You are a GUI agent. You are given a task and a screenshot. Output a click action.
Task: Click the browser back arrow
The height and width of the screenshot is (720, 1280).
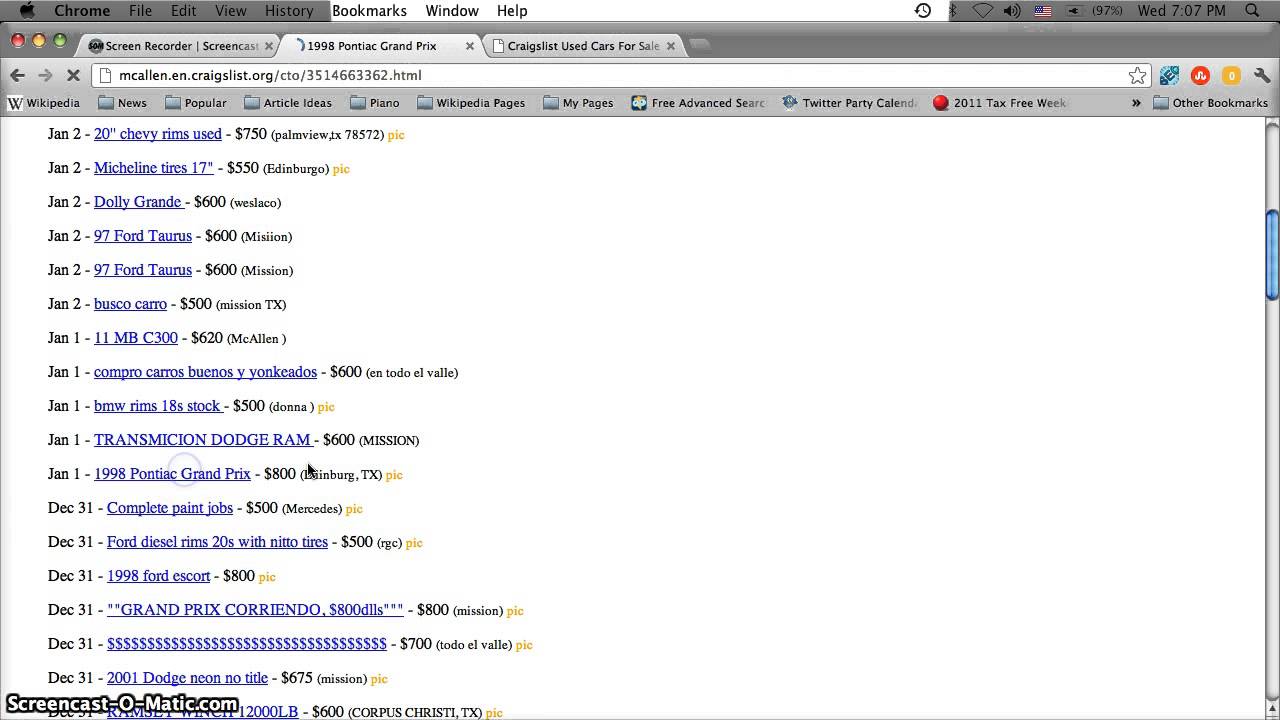pos(17,75)
